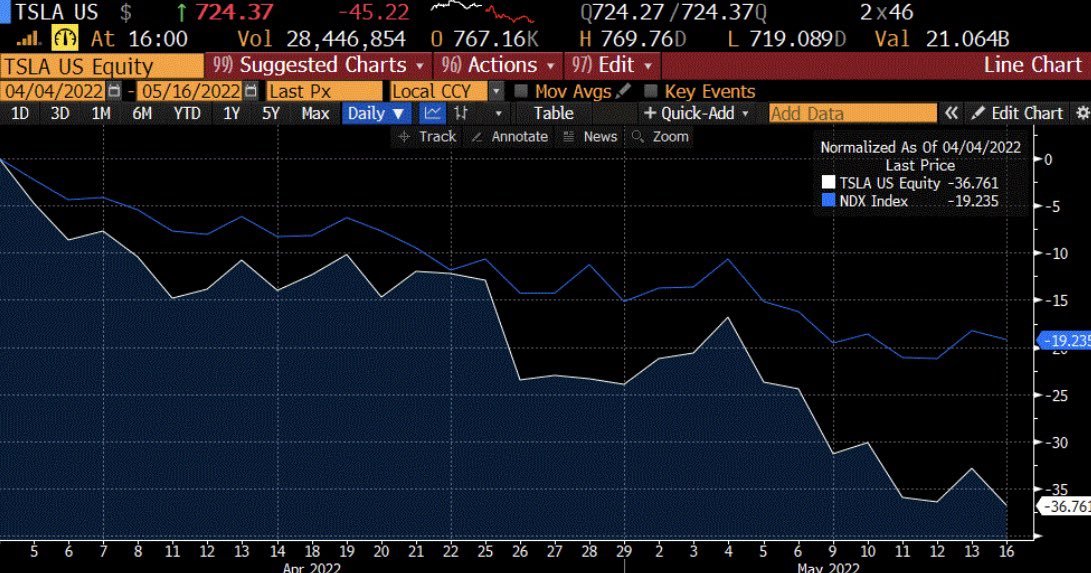This screenshot has height=573, width=1091.
Task: Open the Daily periodicity dropdown
Action: tap(376, 113)
